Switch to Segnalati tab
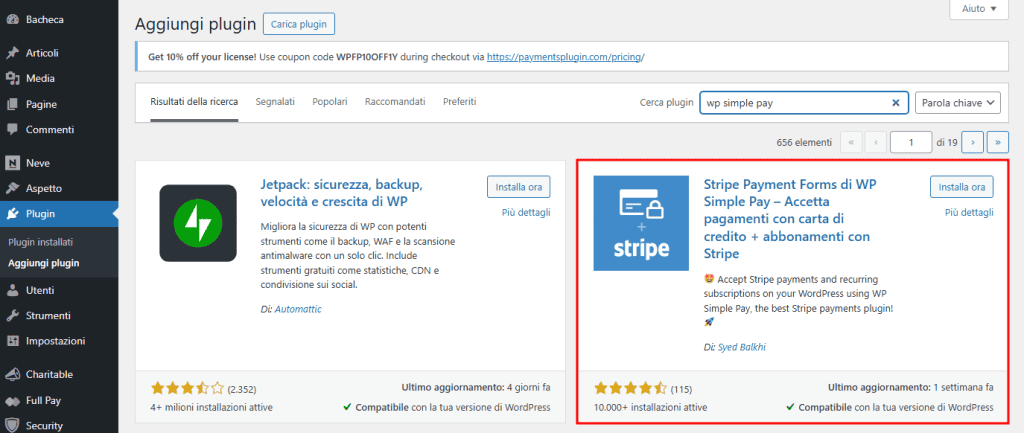The height and width of the screenshot is (433, 1024). click(x=275, y=102)
